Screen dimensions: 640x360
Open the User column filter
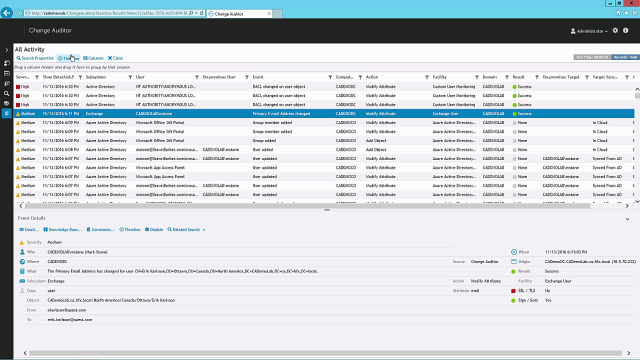(x=197, y=77)
